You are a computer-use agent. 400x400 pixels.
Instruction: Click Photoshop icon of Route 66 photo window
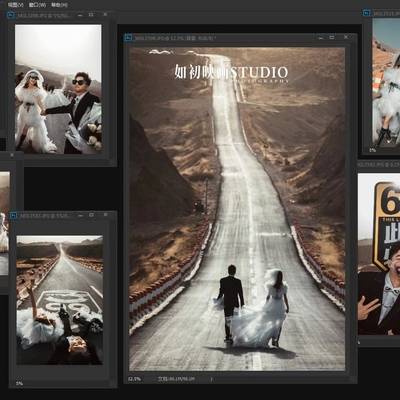(x=13, y=216)
